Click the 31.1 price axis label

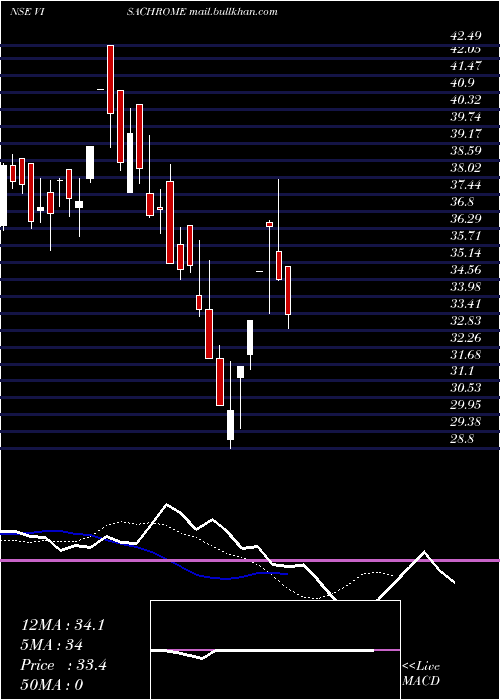tap(462, 371)
